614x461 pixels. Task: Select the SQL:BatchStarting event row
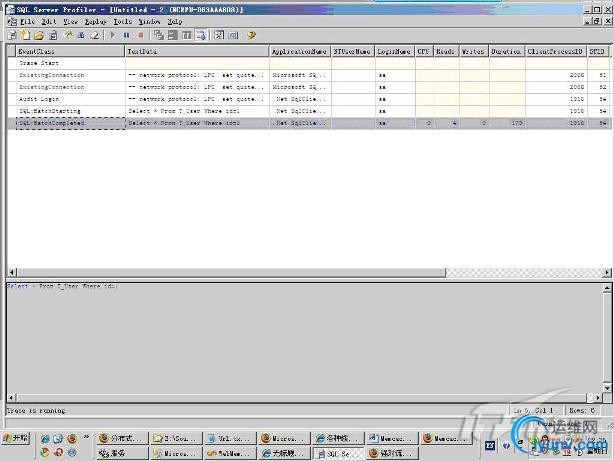[x=308, y=111]
